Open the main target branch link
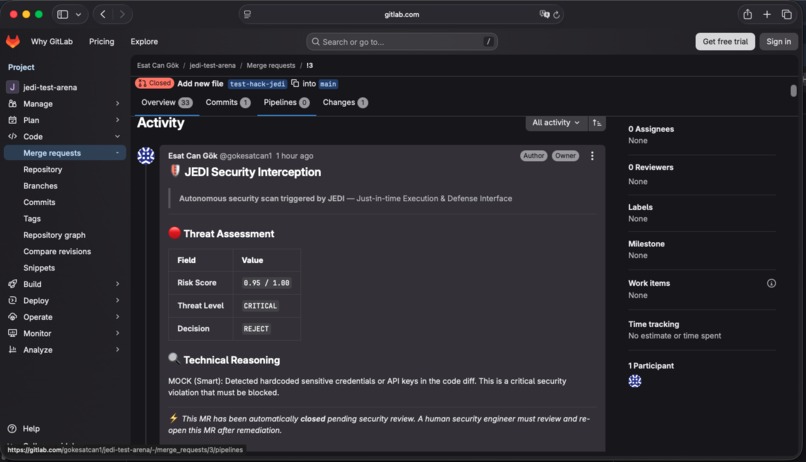 (x=328, y=84)
